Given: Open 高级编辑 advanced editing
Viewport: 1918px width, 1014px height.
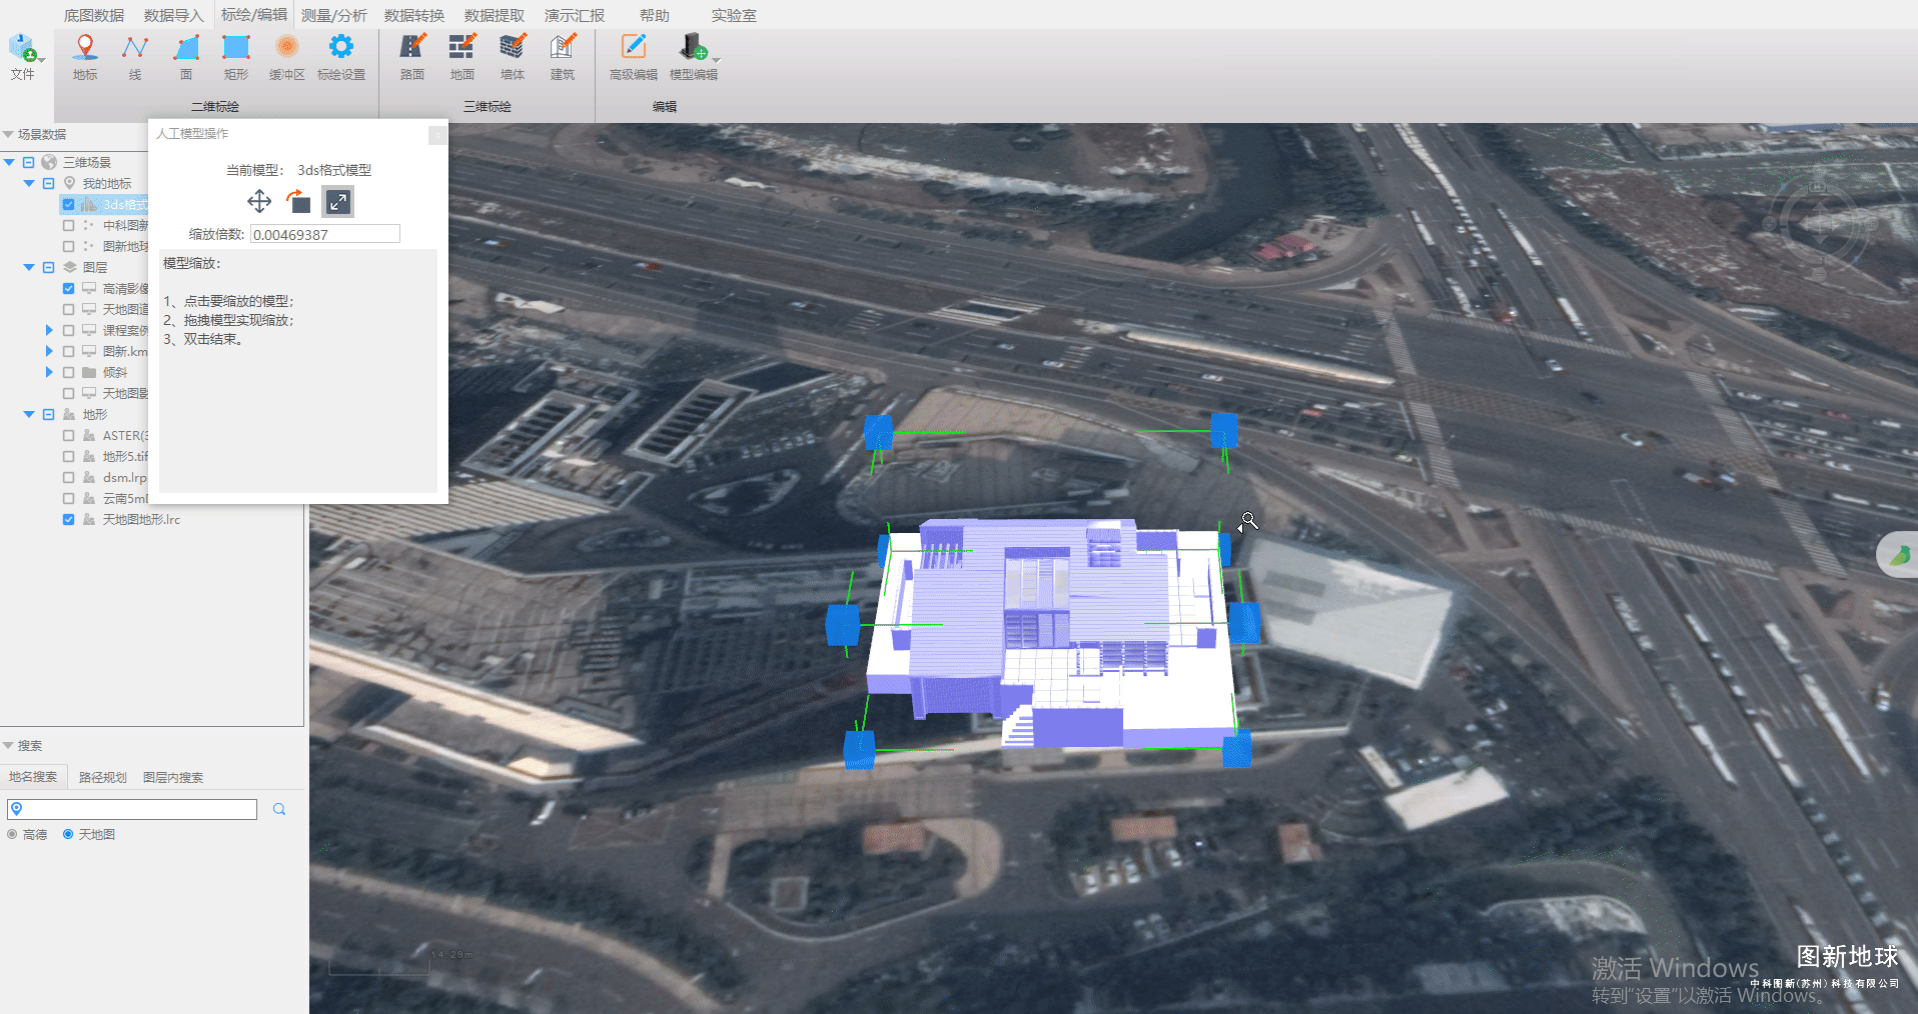Looking at the screenshot, I should tap(634, 57).
